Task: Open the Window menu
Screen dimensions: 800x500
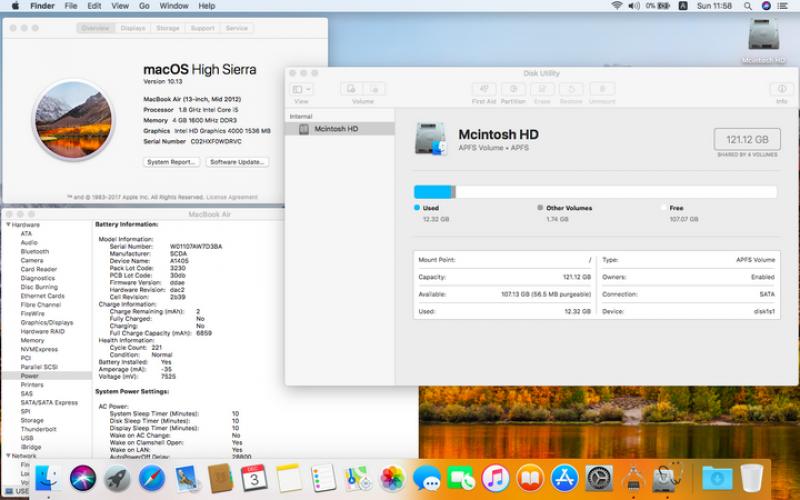Action: coord(174,6)
